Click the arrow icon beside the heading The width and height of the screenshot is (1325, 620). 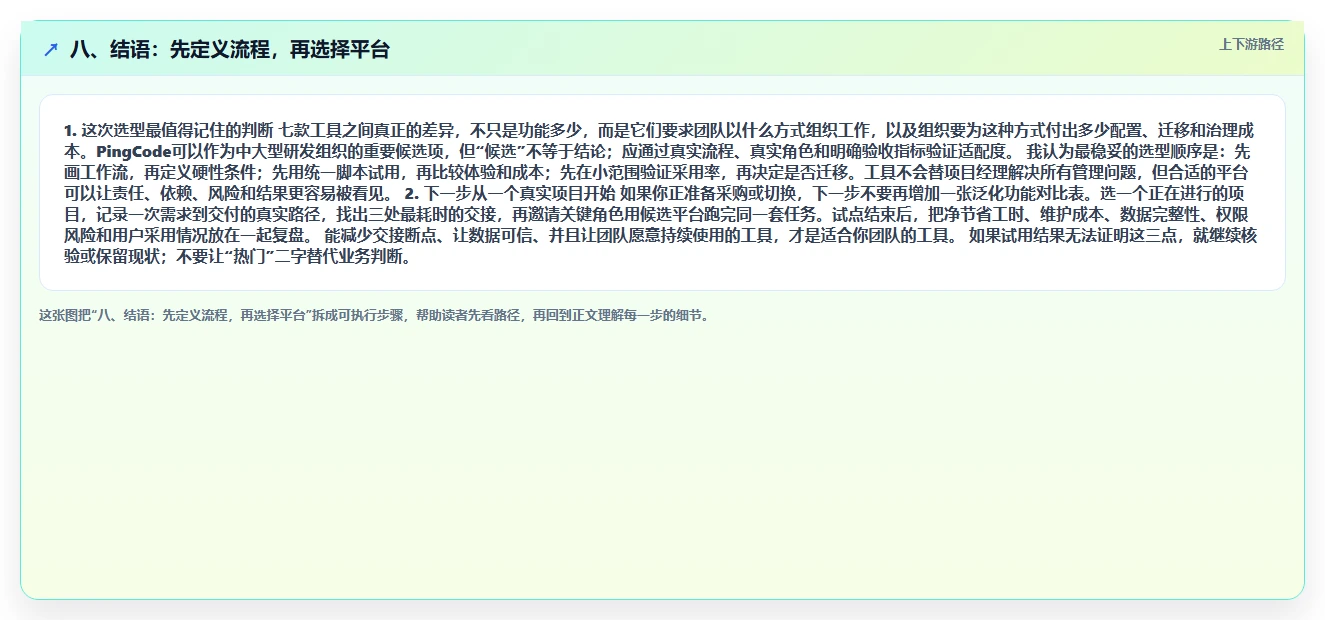(51, 49)
